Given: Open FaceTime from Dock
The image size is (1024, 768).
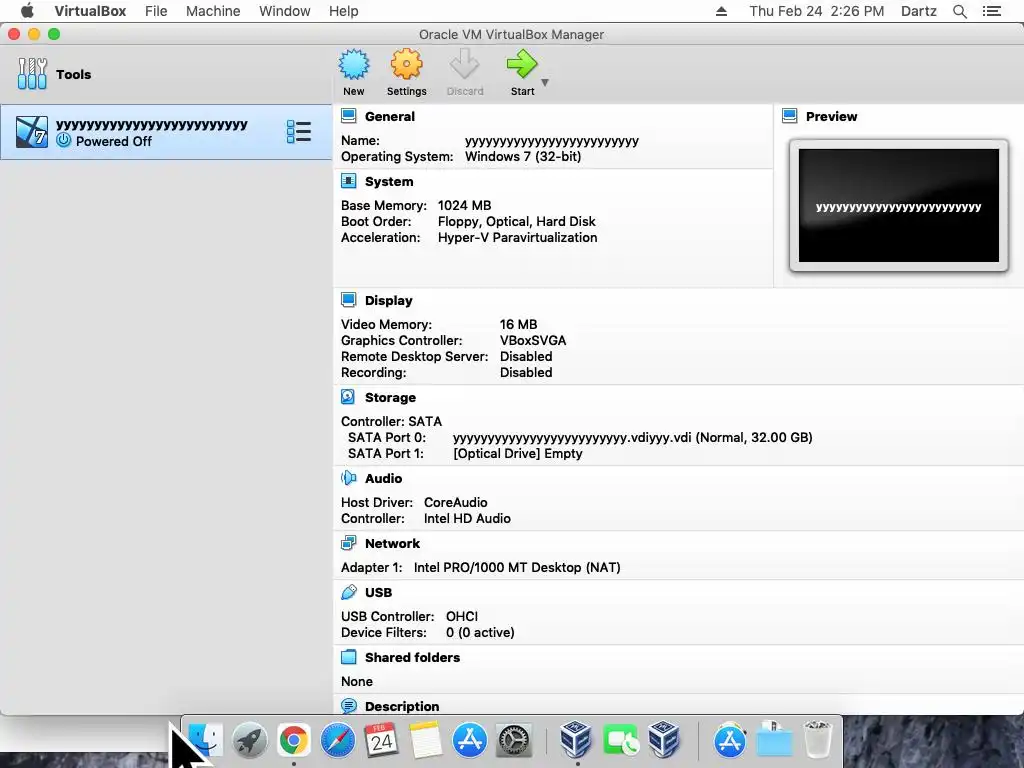Looking at the screenshot, I should pyautogui.click(x=620, y=741).
